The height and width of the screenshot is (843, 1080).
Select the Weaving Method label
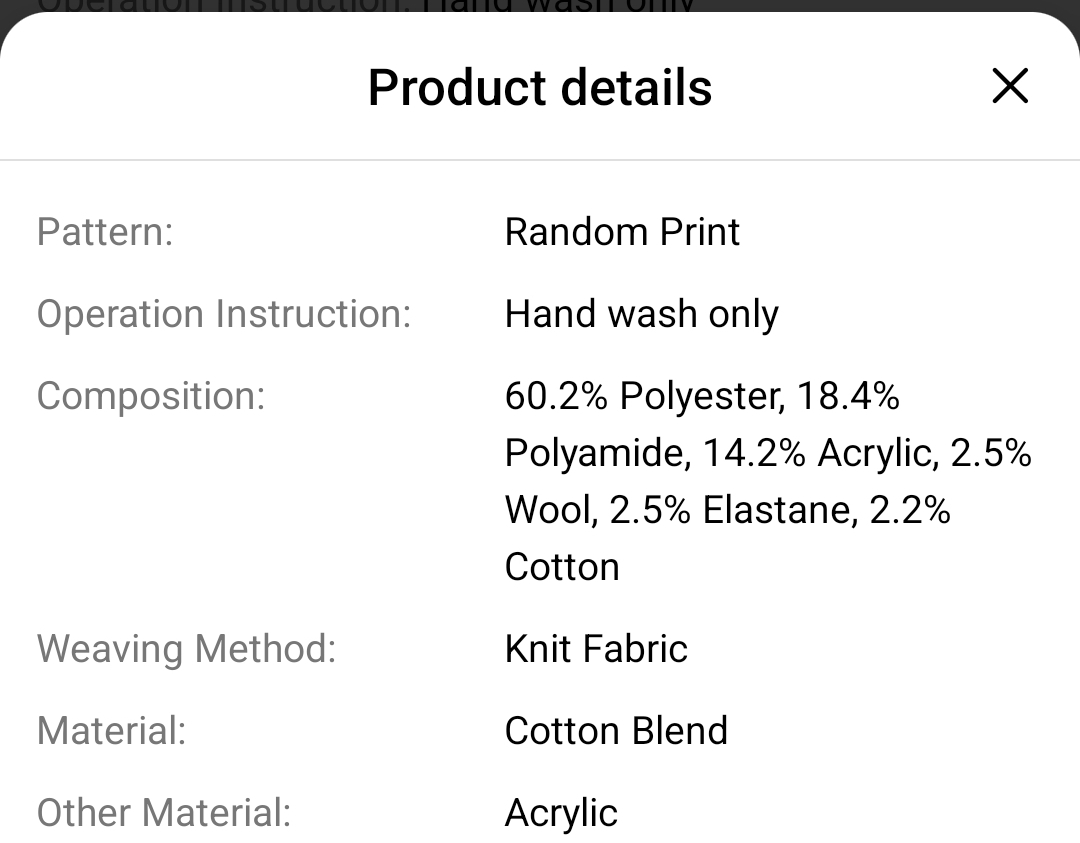click(x=187, y=649)
